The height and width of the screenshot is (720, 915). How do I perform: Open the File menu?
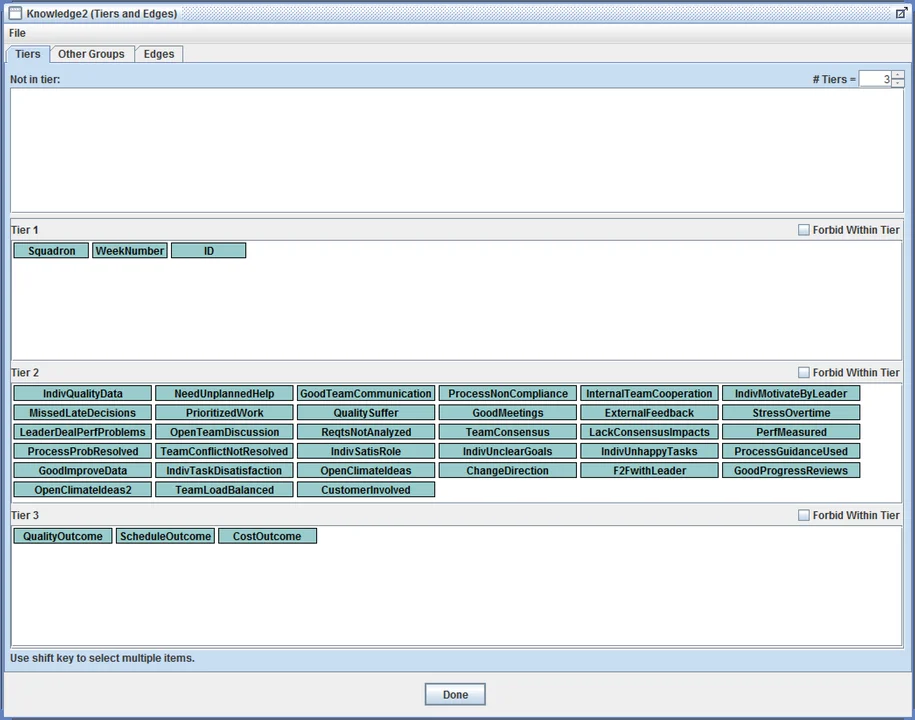(x=16, y=33)
